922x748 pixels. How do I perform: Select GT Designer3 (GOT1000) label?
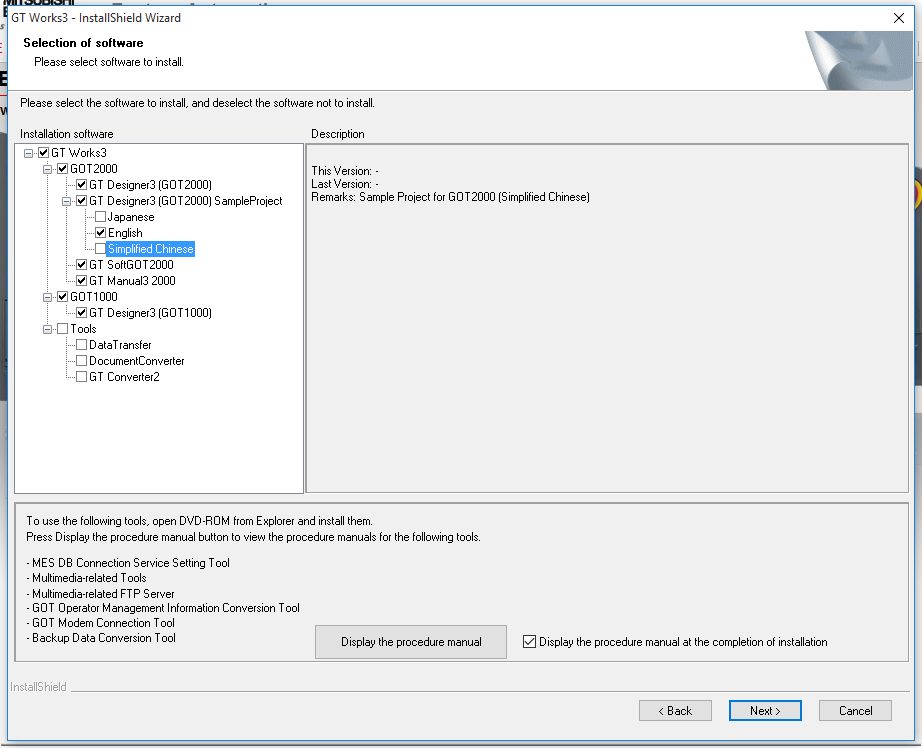point(150,313)
